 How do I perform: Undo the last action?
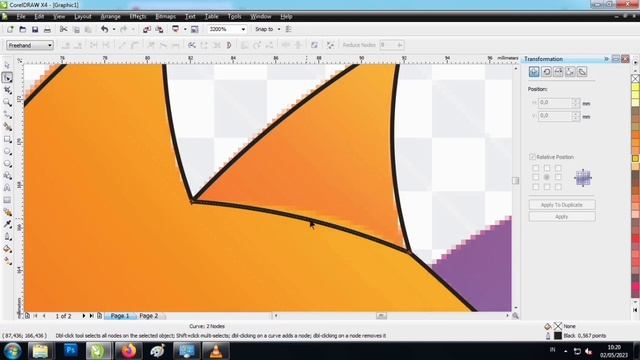coord(105,29)
